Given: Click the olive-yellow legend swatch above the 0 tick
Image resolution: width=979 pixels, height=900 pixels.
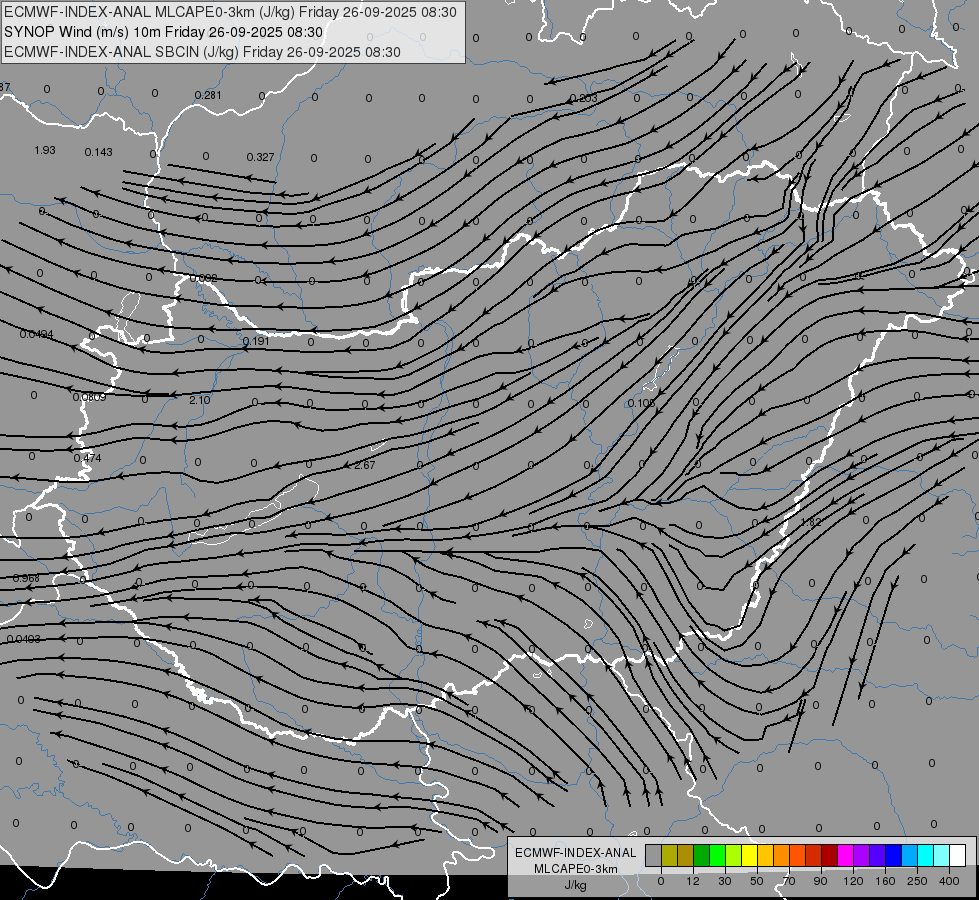Looking at the screenshot, I should tap(669, 855).
